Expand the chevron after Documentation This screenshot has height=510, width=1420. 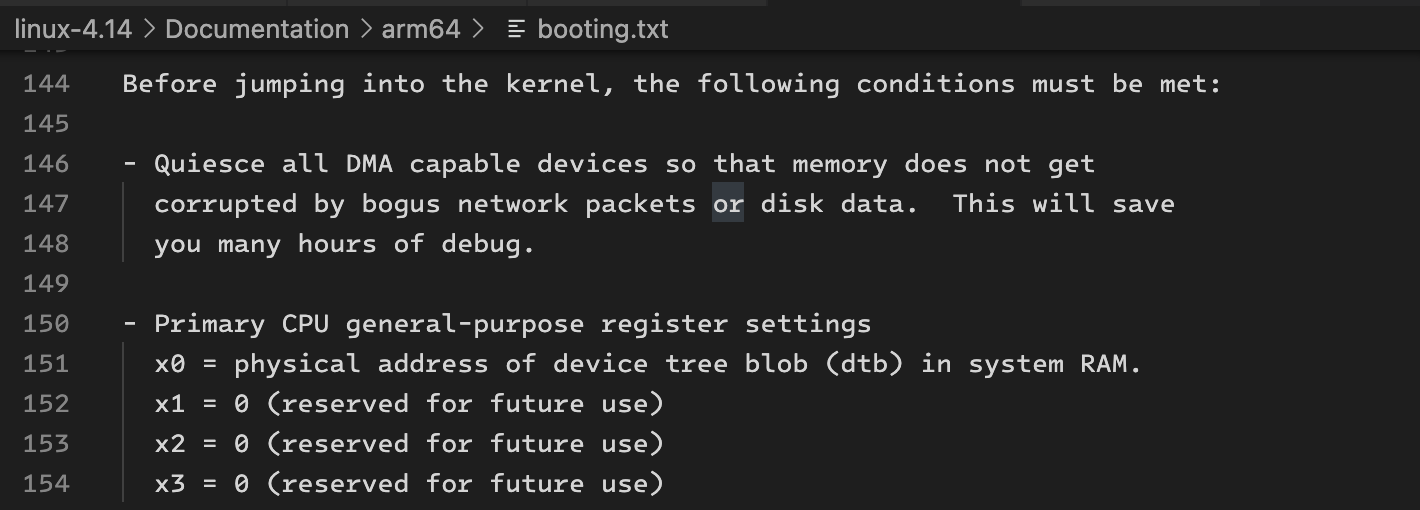click(x=366, y=30)
